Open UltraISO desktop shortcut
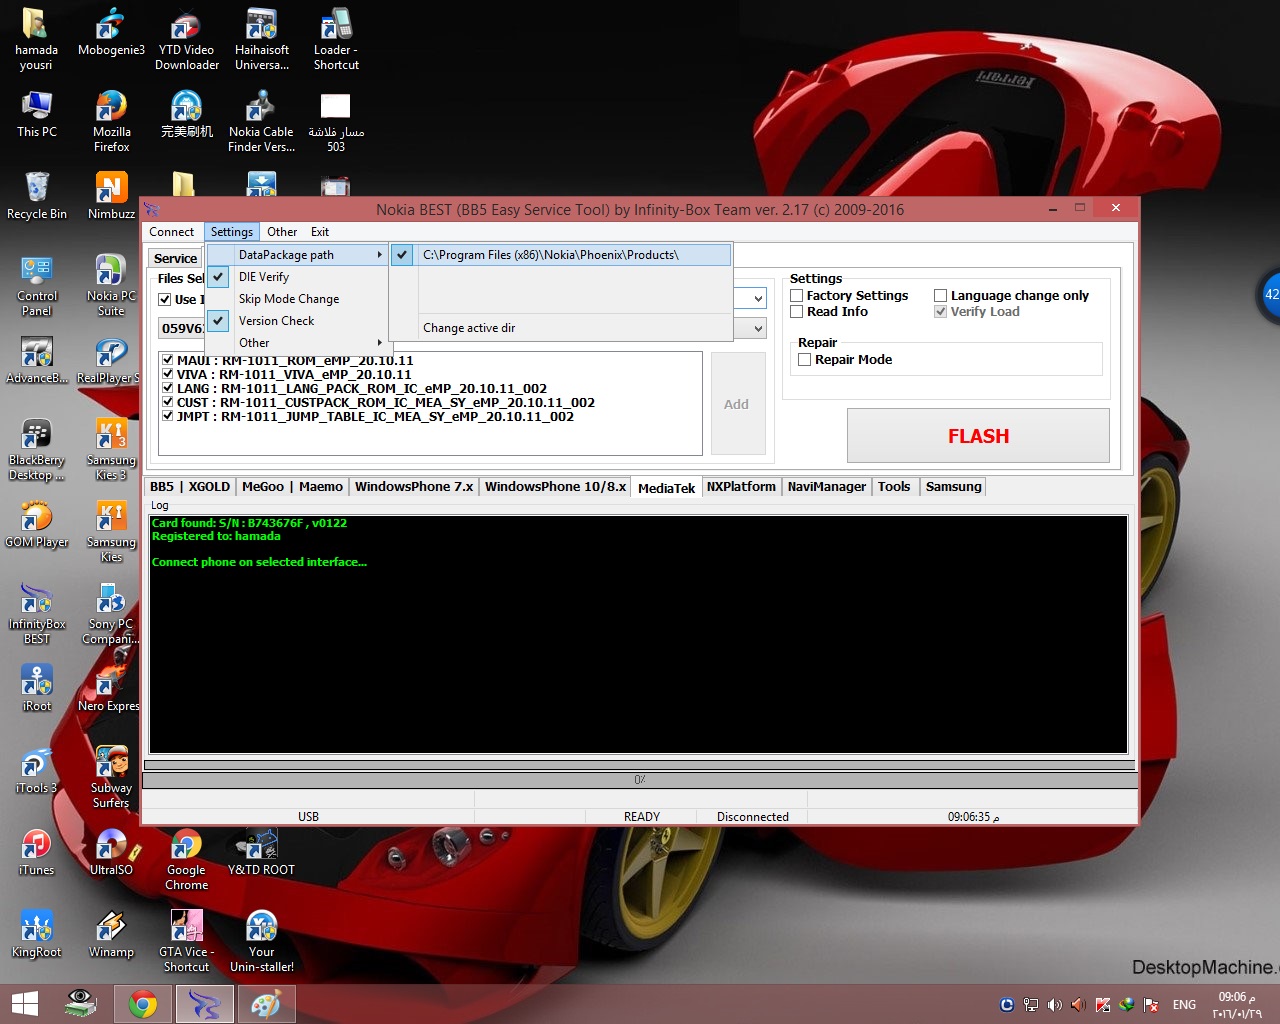Screen dimensions: 1280x1024 [111, 853]
